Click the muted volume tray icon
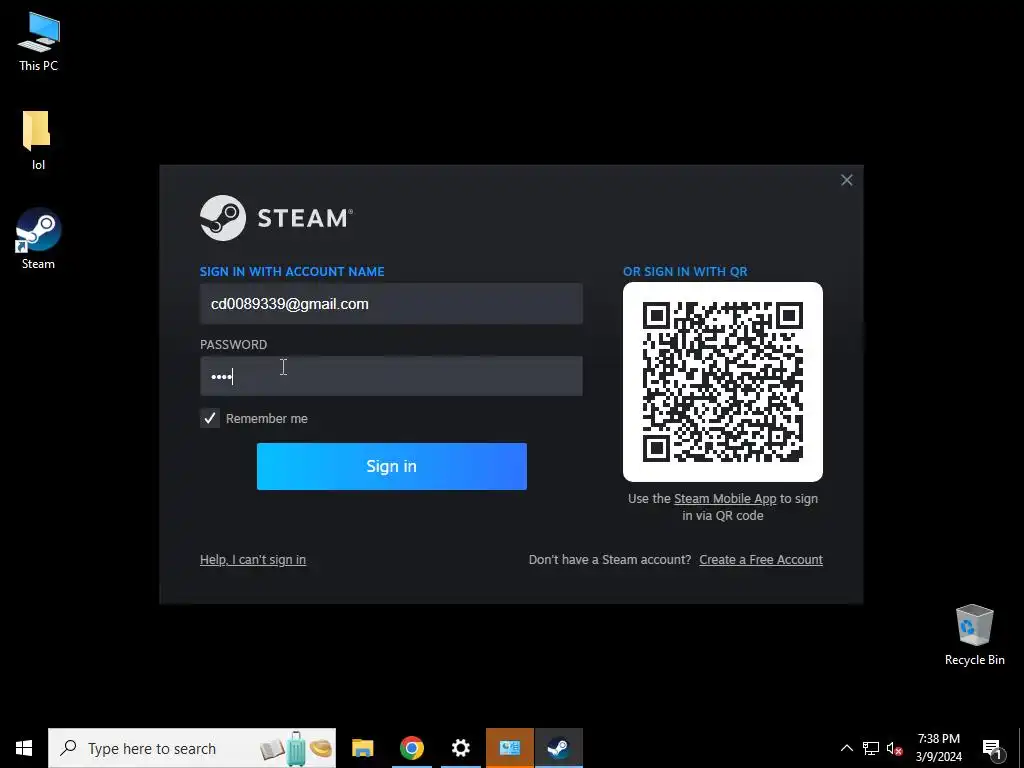 tap(894, 748)
